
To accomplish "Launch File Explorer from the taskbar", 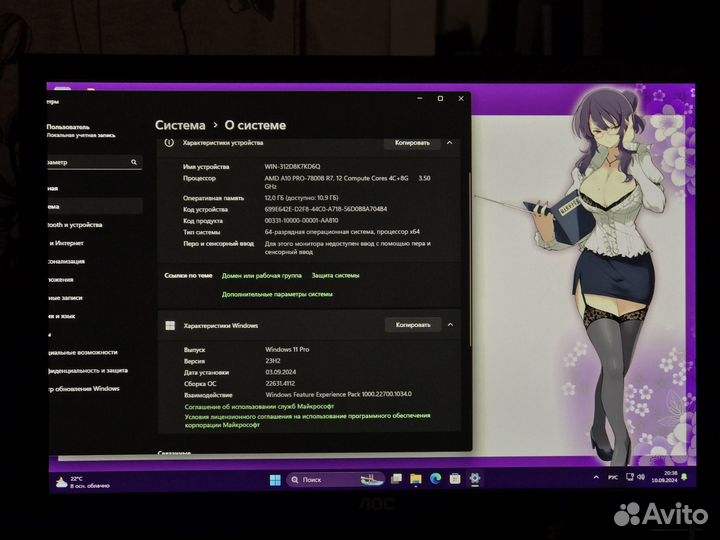I will [416, 479].
